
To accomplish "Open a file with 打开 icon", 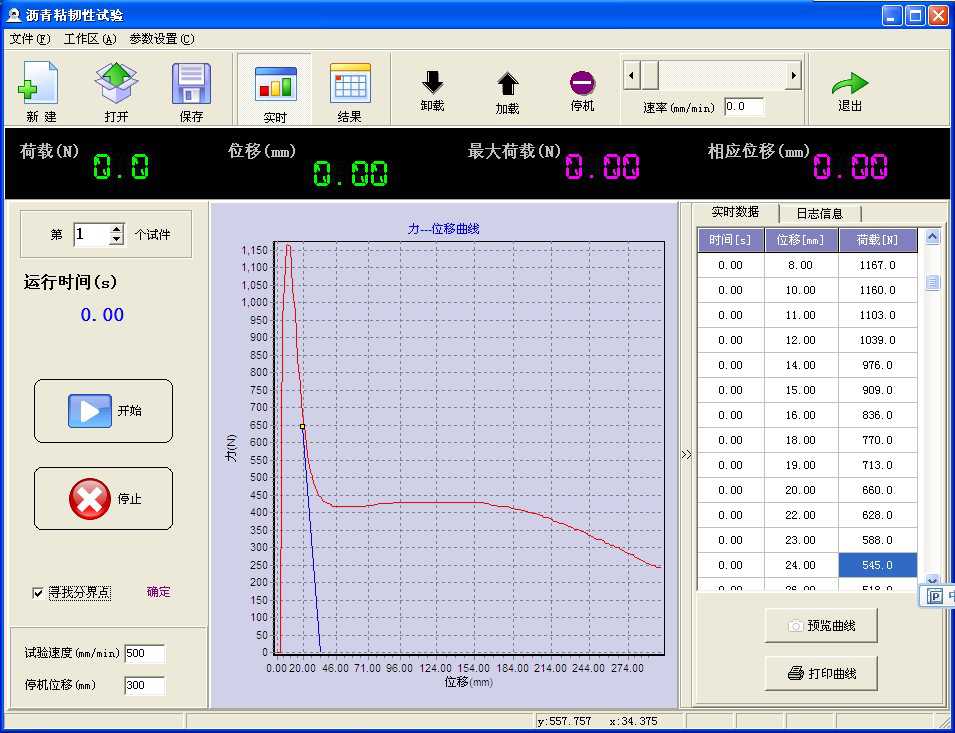I will pos(116,83).
